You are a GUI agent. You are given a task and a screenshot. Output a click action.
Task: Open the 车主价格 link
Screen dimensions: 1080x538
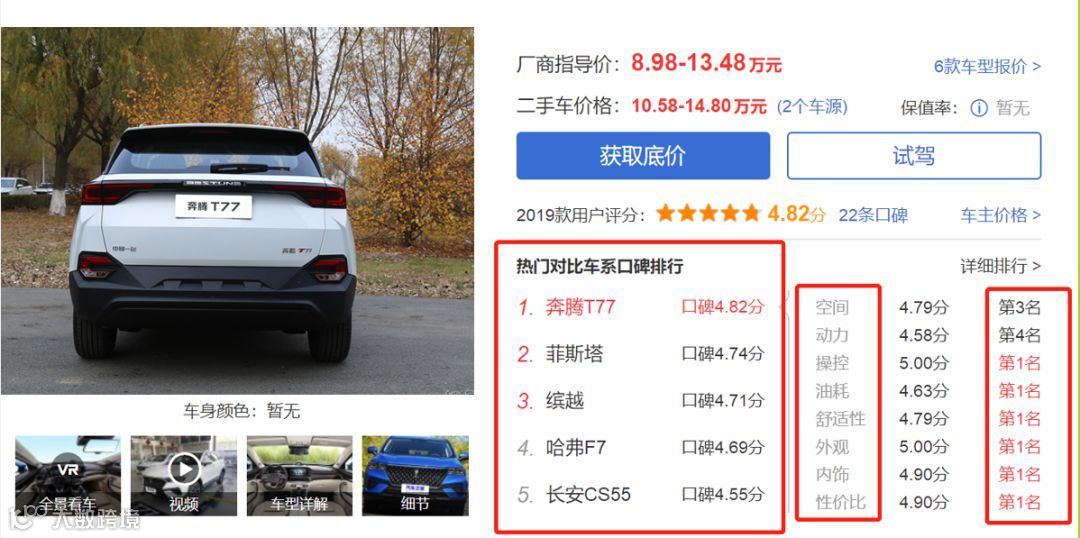click(x=1000, y=215)
